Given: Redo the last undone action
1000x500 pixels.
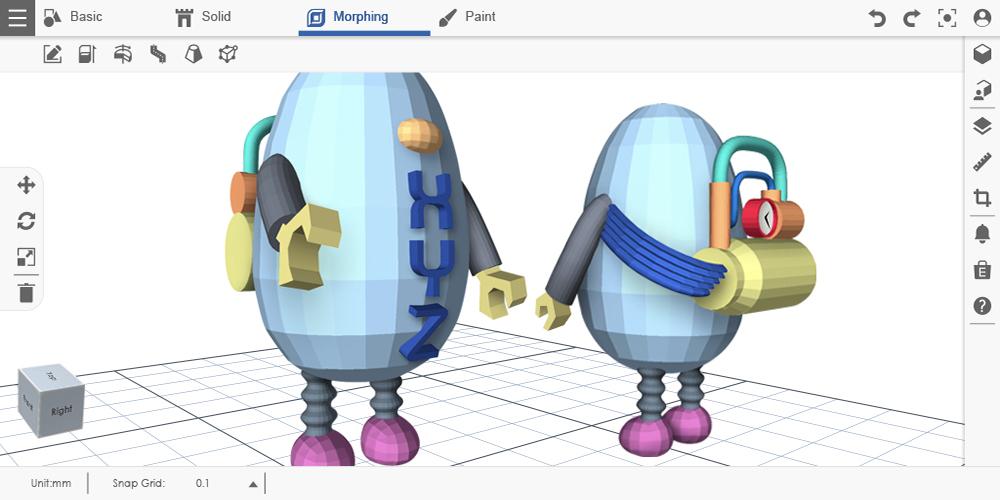Looking at the screenshot, I should [912, 18].
